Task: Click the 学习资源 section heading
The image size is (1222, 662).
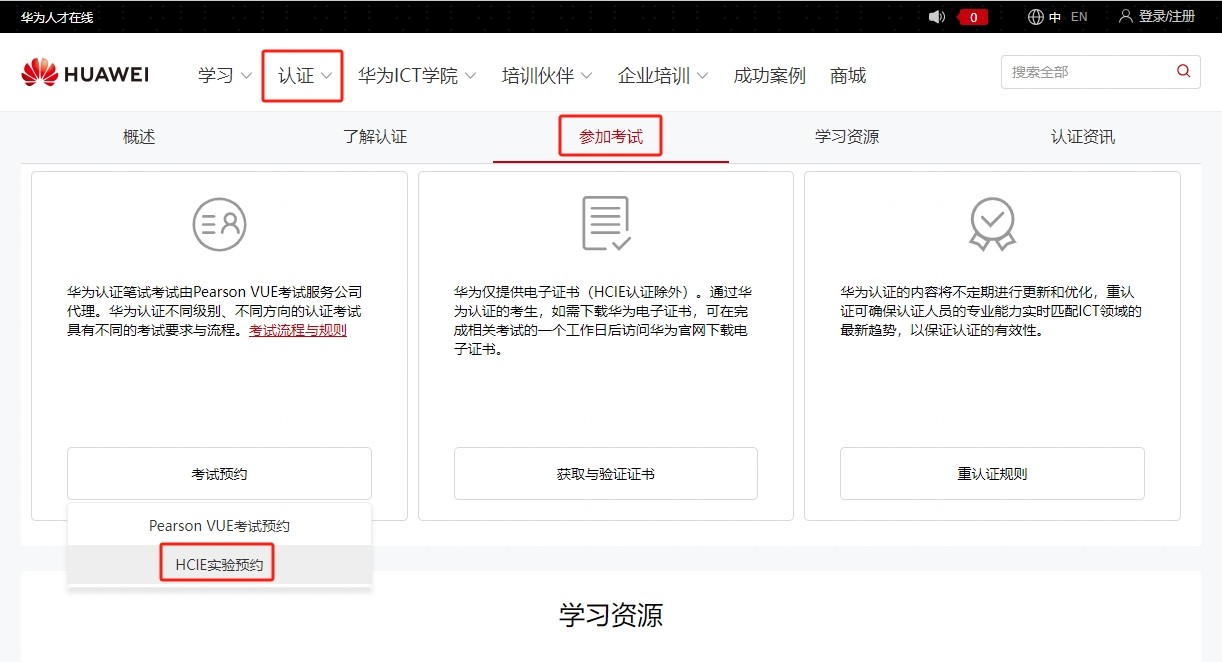Action: pos(611,615)
